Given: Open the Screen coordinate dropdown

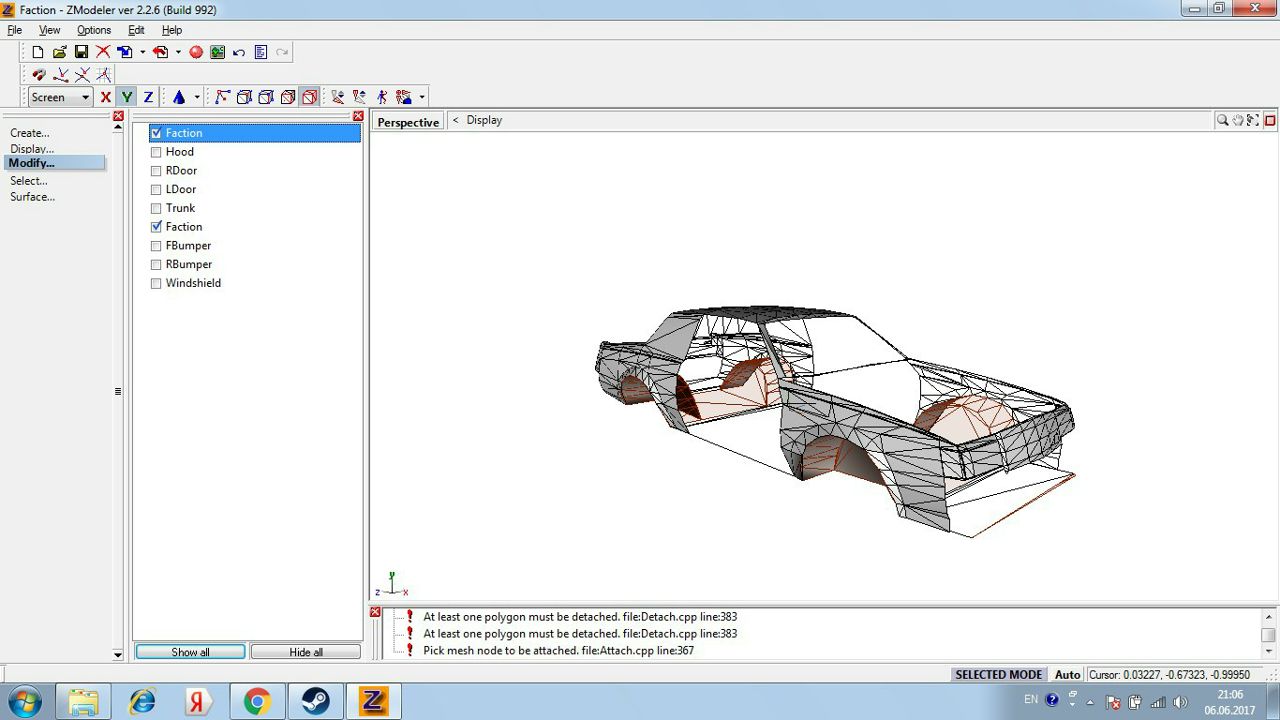Looking at the screenshot, I should [85, 97].
